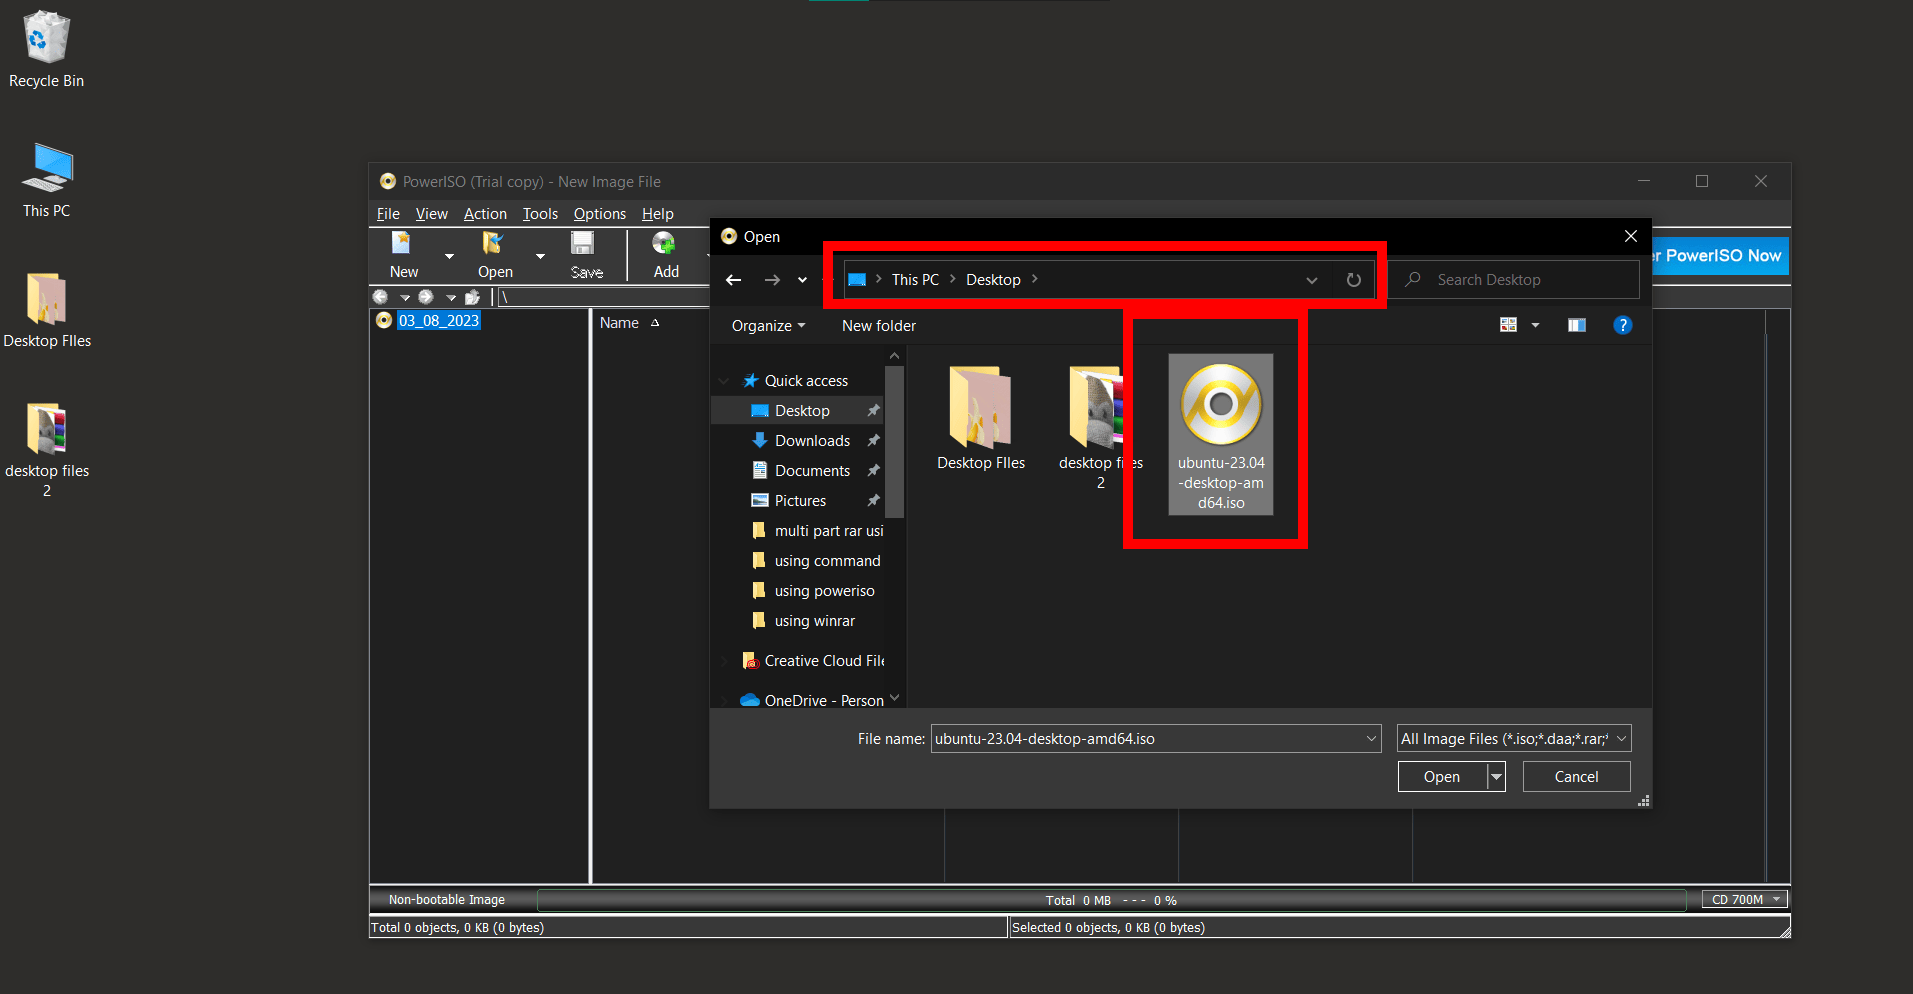Click the back navigation arrow in Open dialog
The height and width of the screenshot is (994, 1913).
tap(733, 280)
